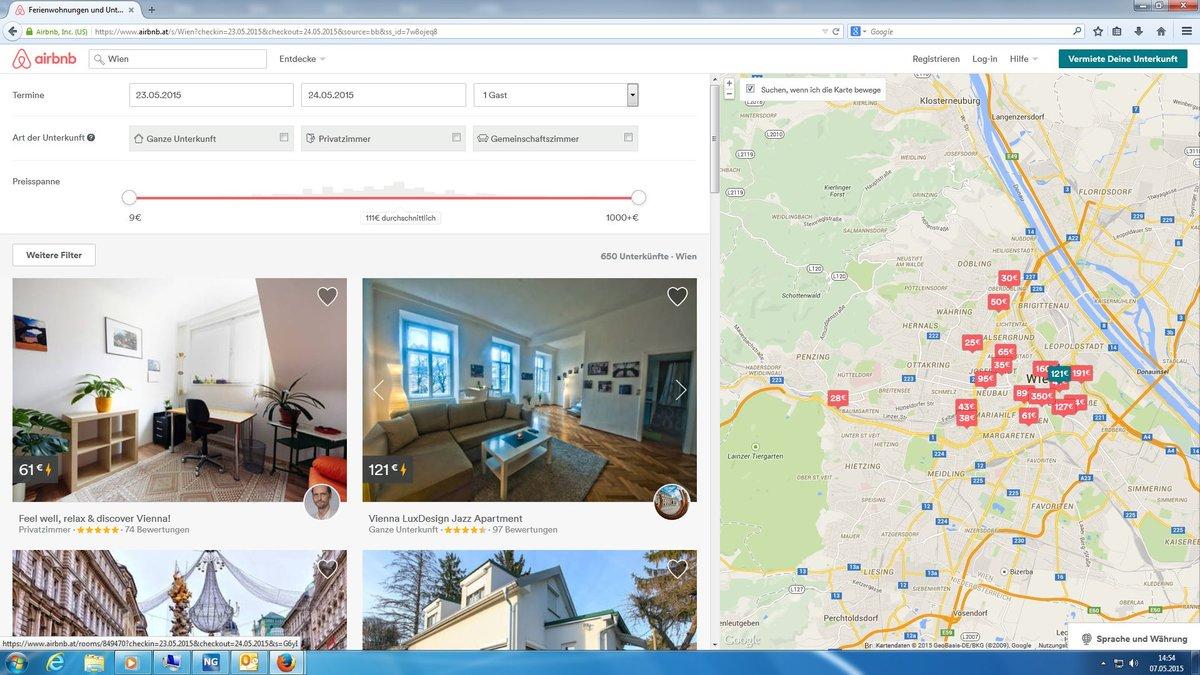
Task: Click the maximum price slider handle
Action: coord(638,197)
